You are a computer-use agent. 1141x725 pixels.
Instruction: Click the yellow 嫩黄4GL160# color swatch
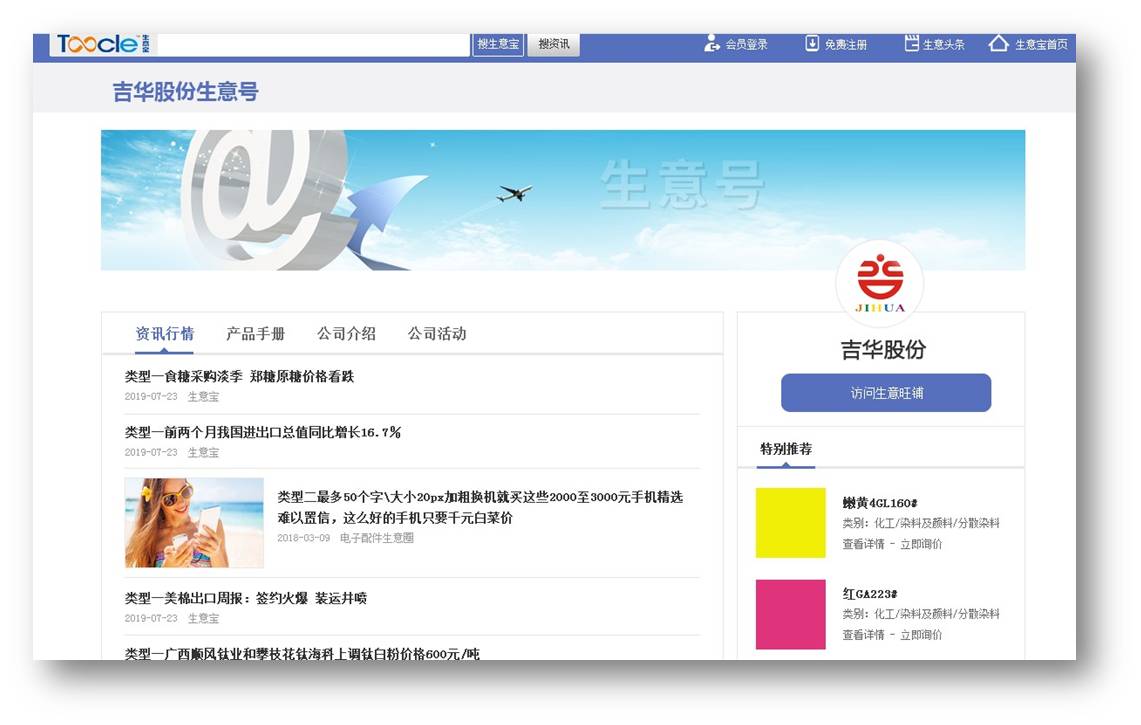point(790,523)
